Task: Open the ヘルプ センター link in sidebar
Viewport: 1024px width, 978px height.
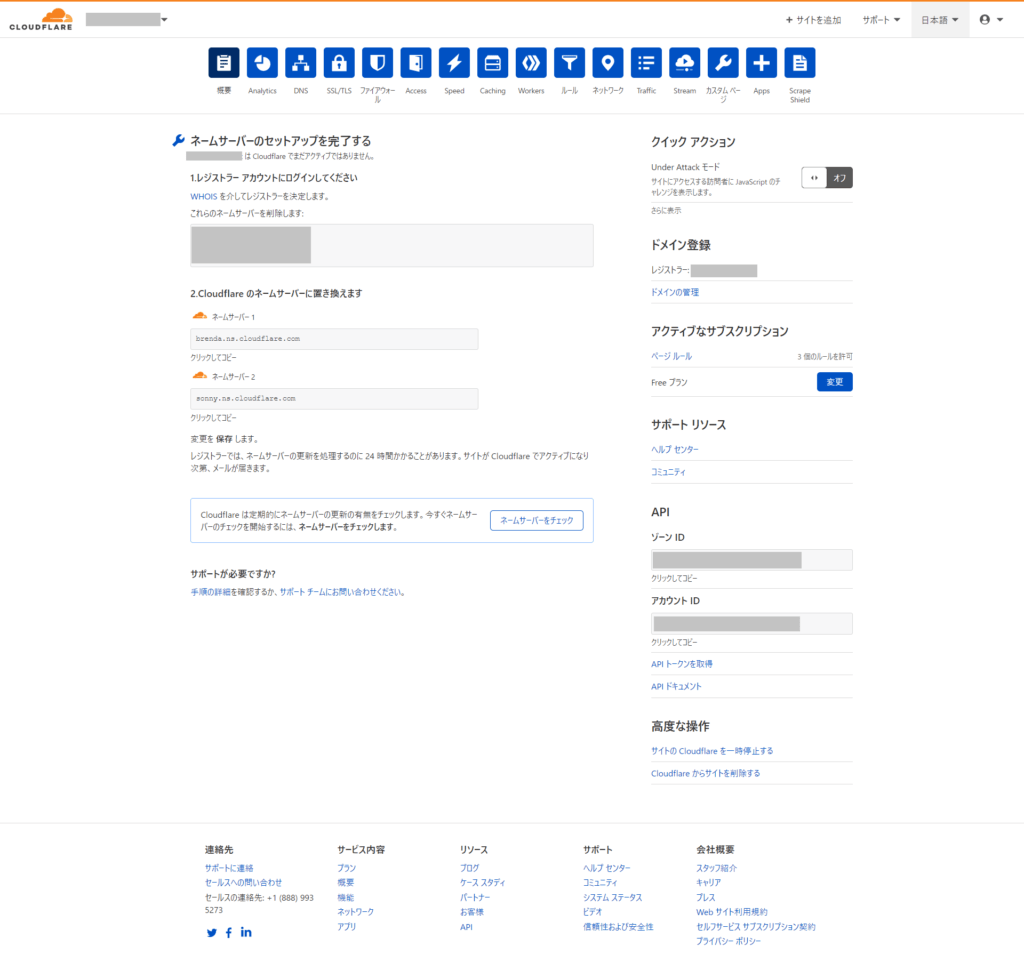Action: coord(675,450)
